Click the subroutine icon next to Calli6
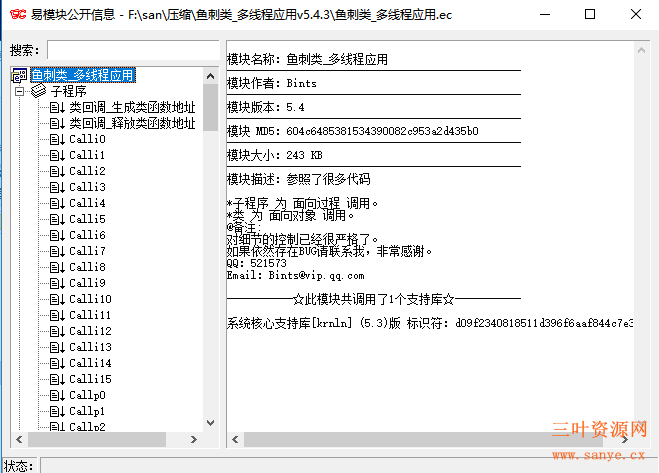 pyautogui.click(x=57, y=235)
